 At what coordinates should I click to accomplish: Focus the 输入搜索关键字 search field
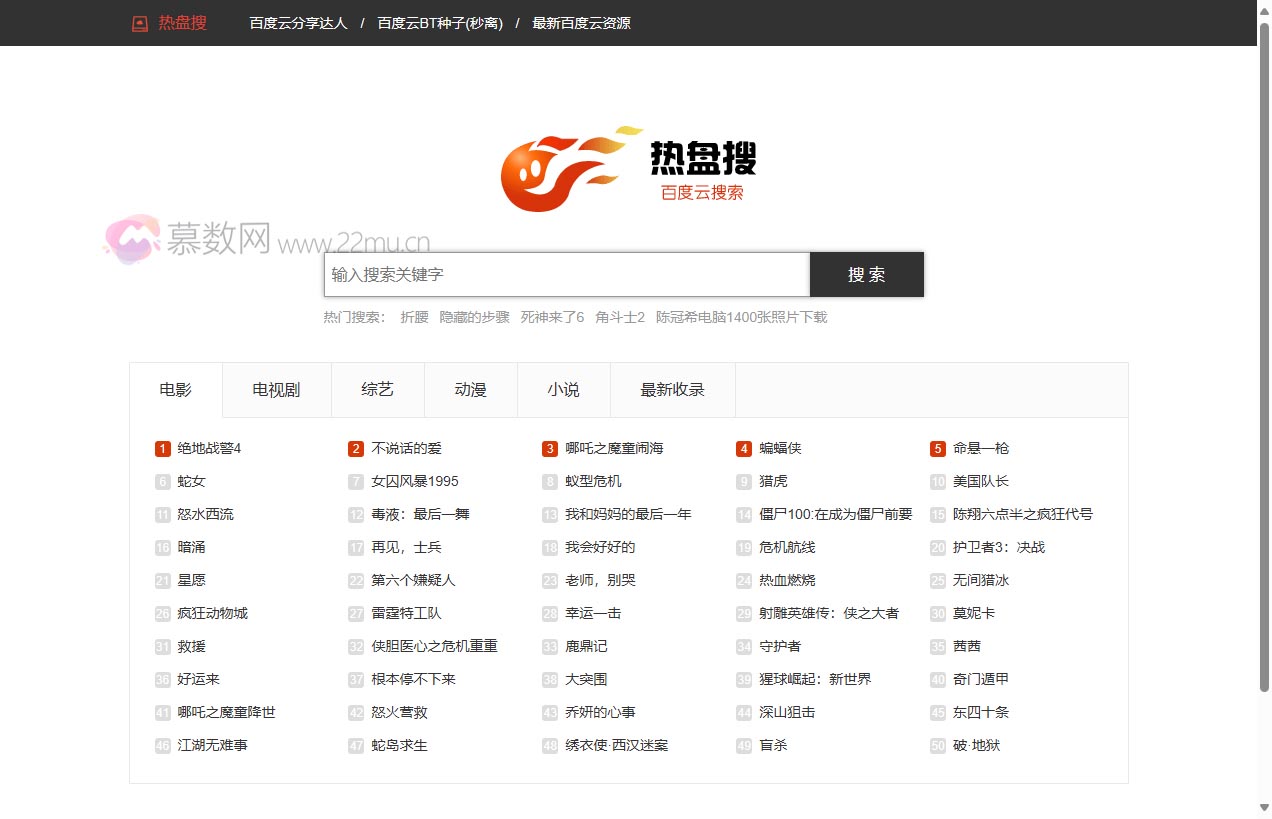pyautogui.click(x=566, y=275)
